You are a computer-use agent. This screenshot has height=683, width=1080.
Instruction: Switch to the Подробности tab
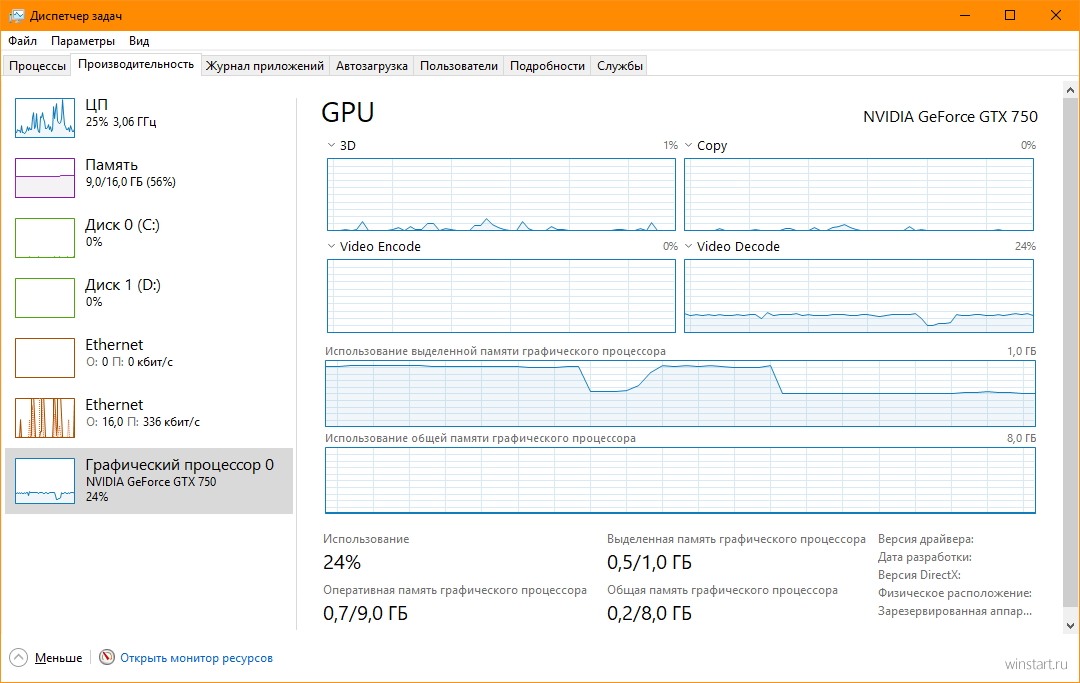547,65
